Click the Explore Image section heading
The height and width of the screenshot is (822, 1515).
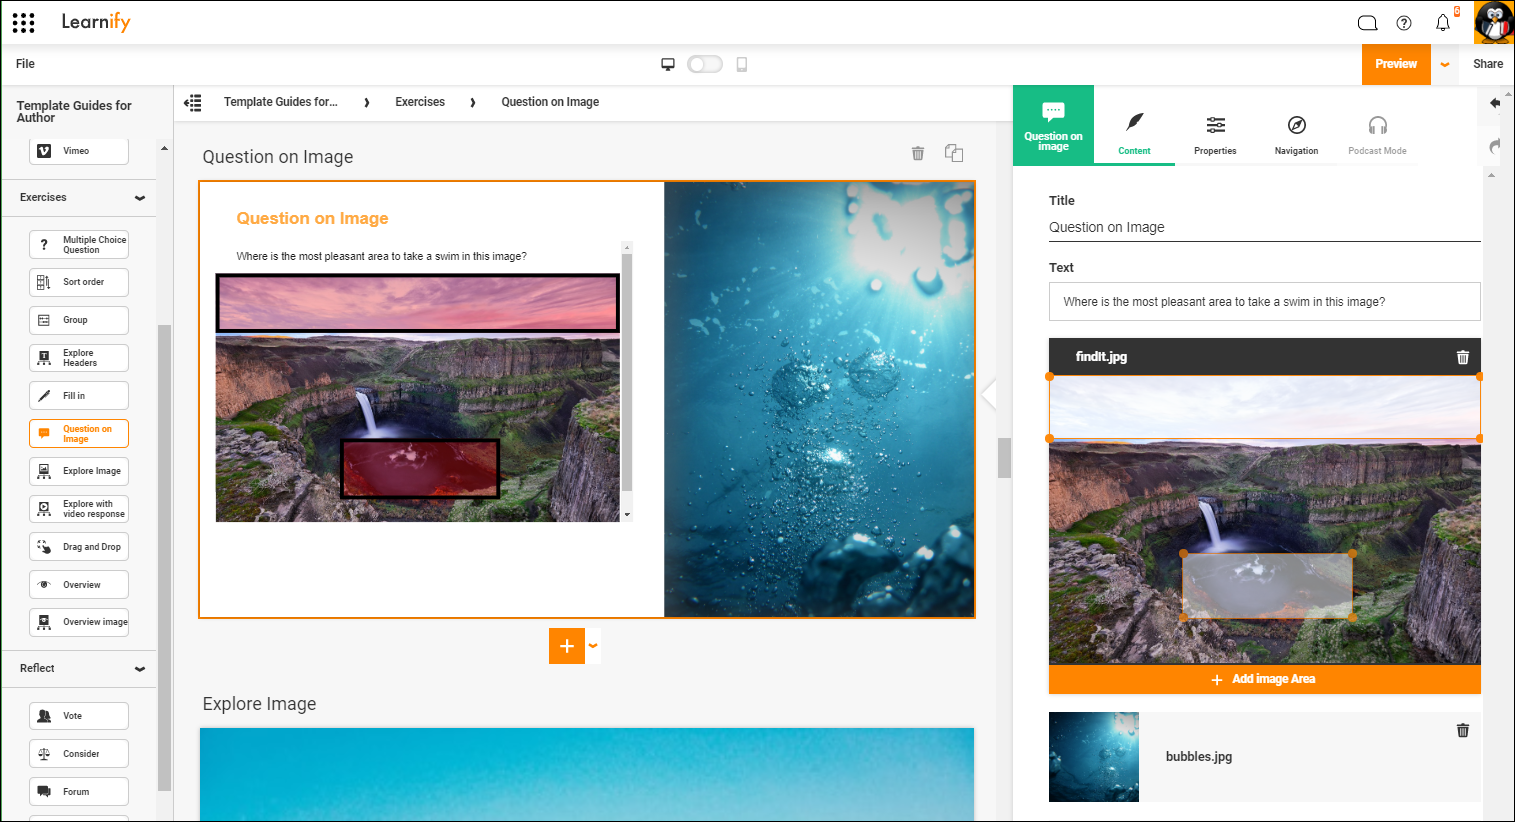pyautogui.click(x=260, y=704)
